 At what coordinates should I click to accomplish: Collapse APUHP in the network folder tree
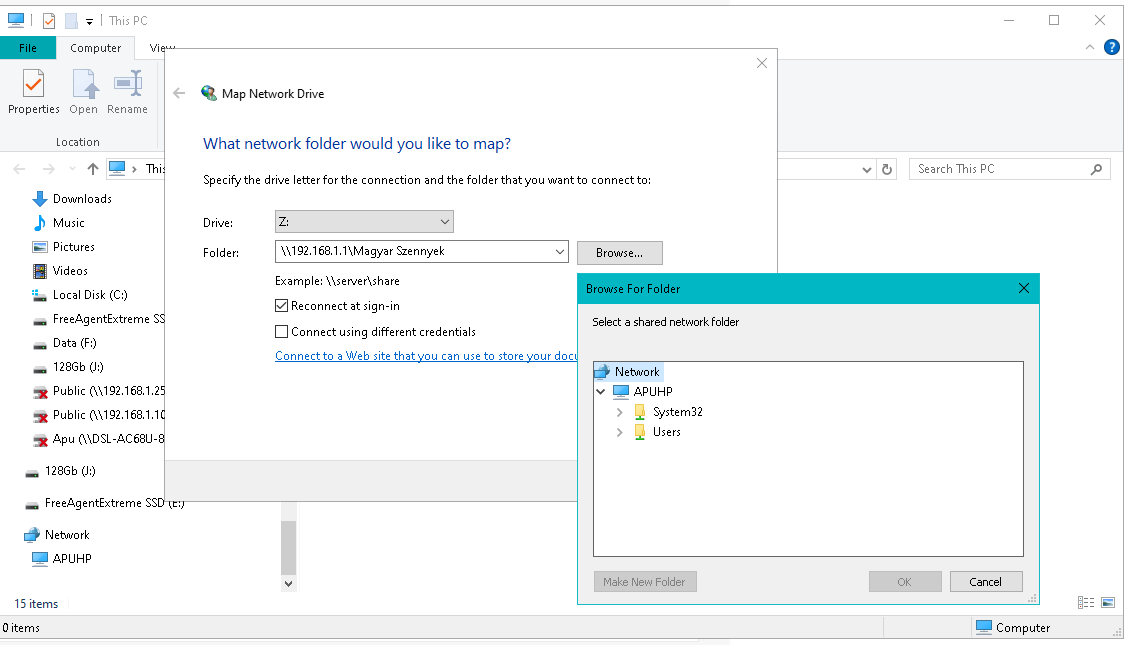601,391
